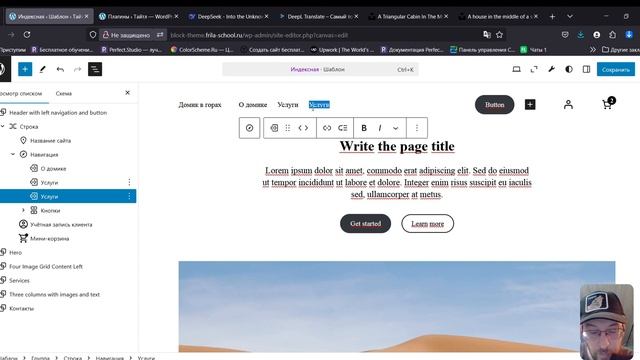Add a submenu to the link
Viewport: 640px width, 360px height.
click(343, 128)
